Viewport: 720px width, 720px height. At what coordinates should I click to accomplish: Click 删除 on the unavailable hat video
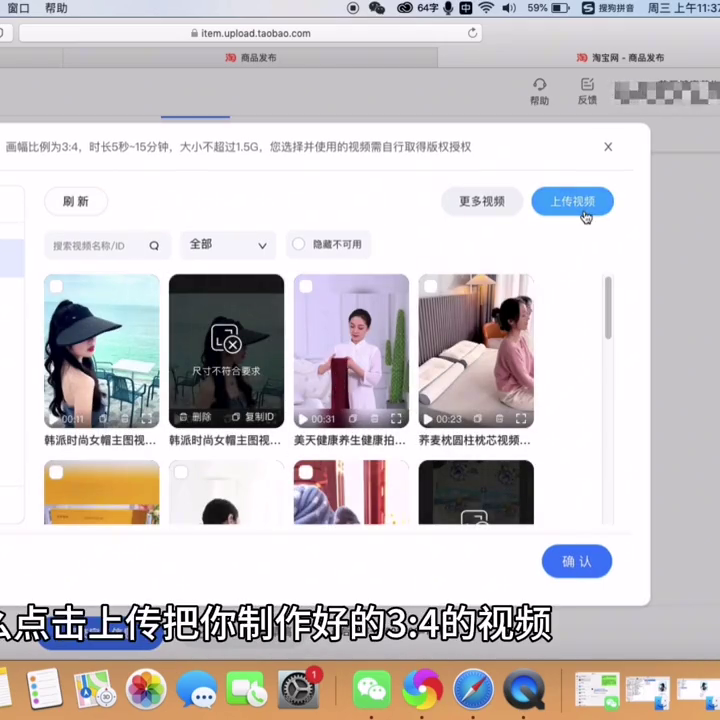[x=196, y=416]
